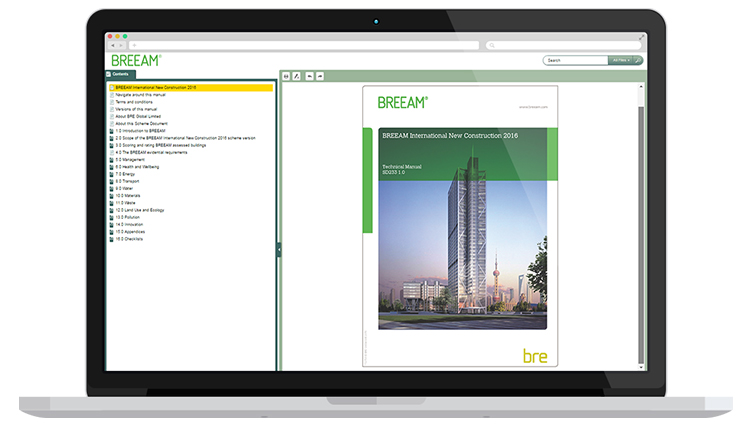This screenshot has width=750, height=424.
Task: Click the scrollbar down arrow in document pane
Action: (x=641, y=367)
